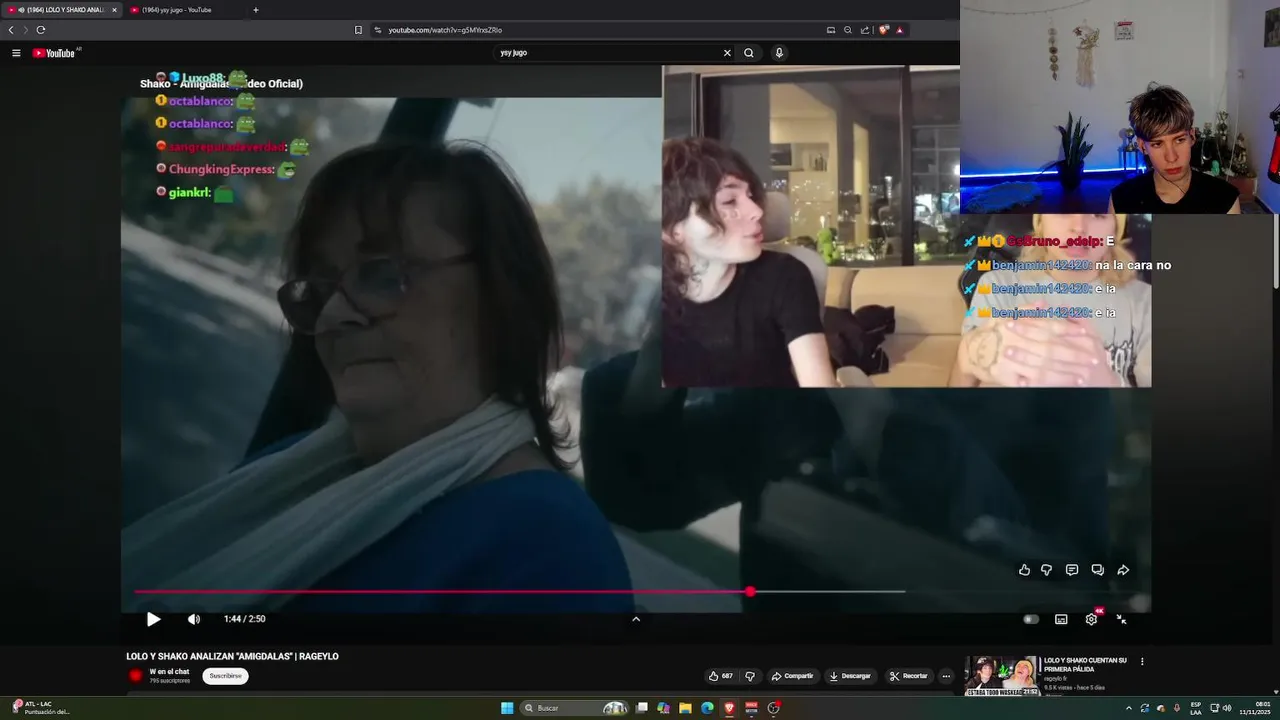Click the share icon in address bar

tap(865, 30)
